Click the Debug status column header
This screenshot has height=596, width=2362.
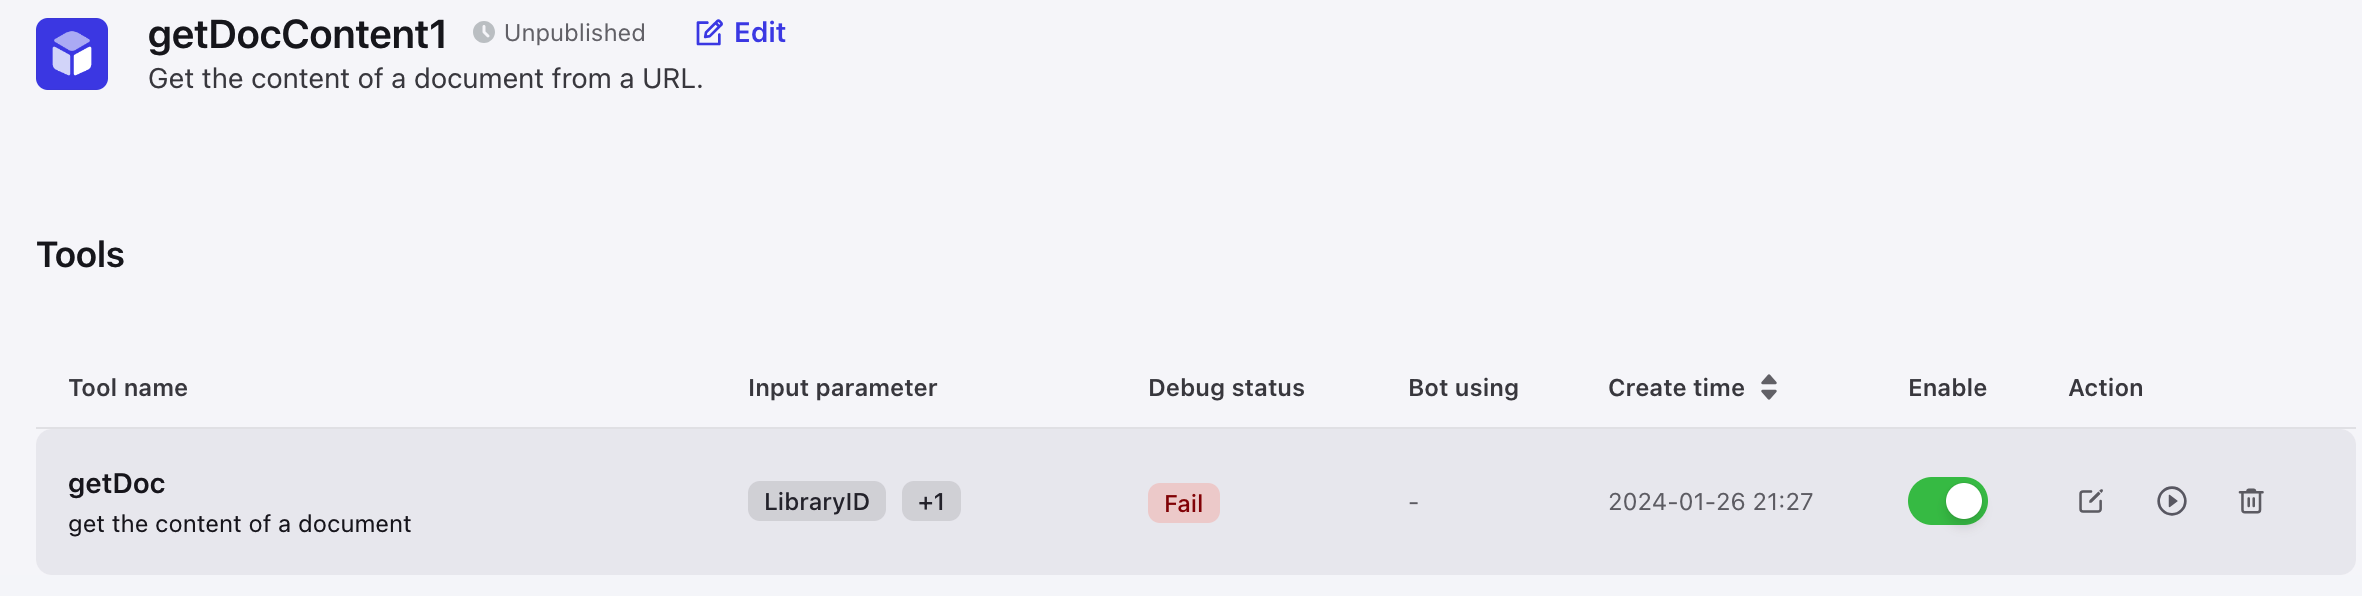click(1226, 387)
